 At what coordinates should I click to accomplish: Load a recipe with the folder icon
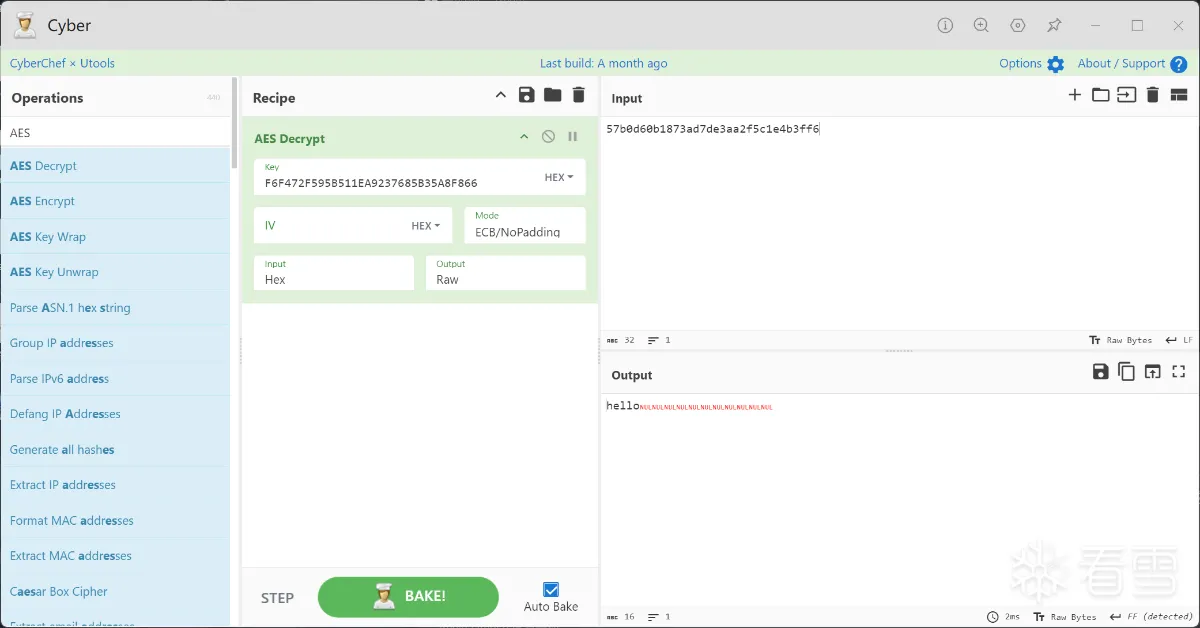[x=552, y=95]
